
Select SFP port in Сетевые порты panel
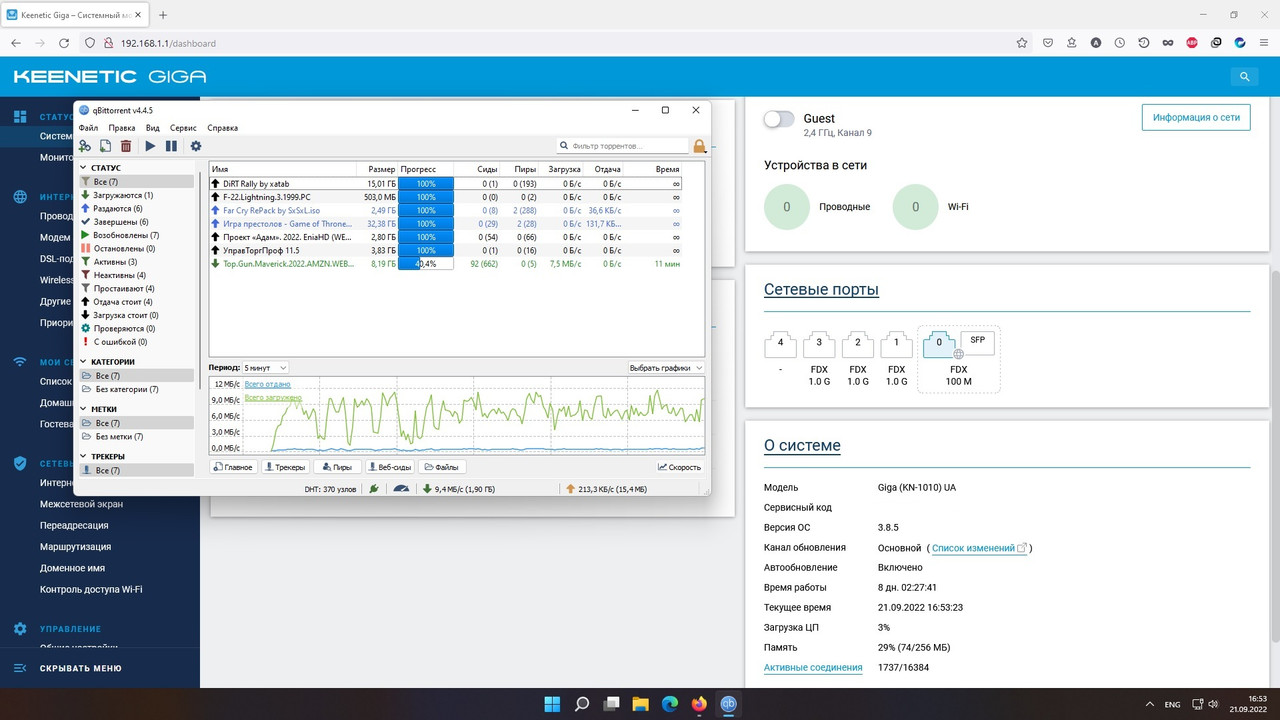point(977,341)
